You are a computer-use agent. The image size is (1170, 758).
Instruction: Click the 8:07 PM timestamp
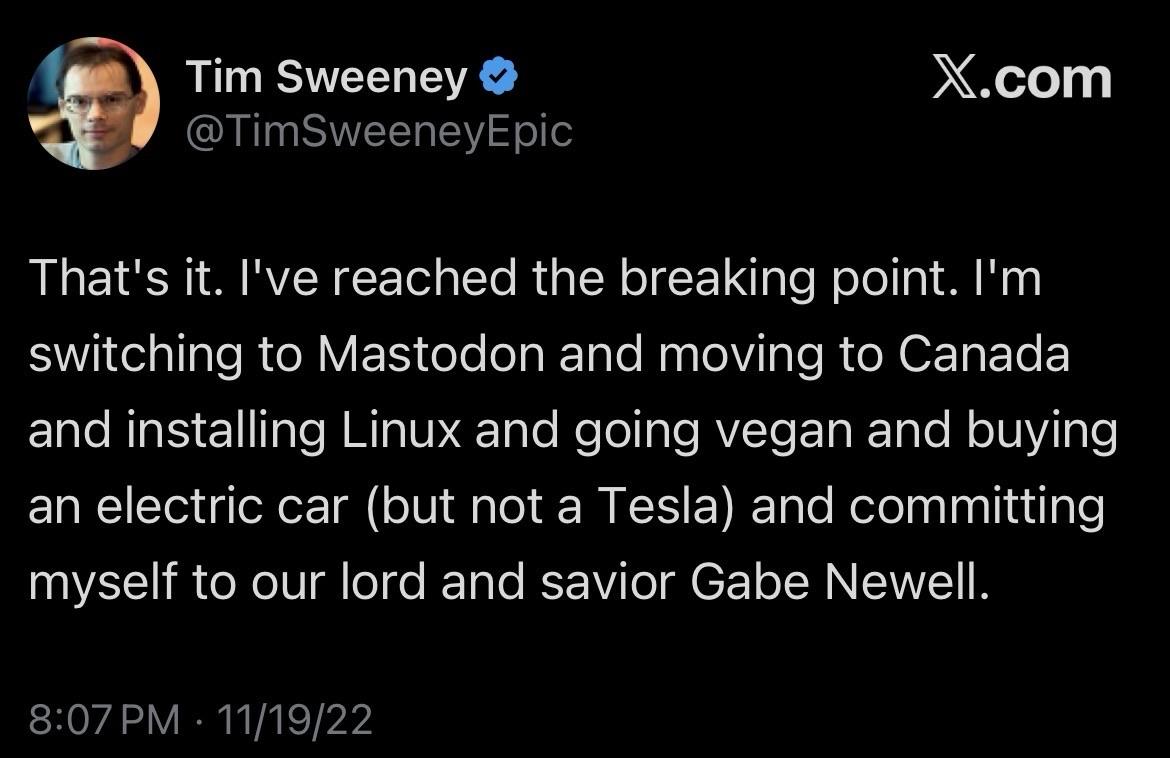(105, 720)
